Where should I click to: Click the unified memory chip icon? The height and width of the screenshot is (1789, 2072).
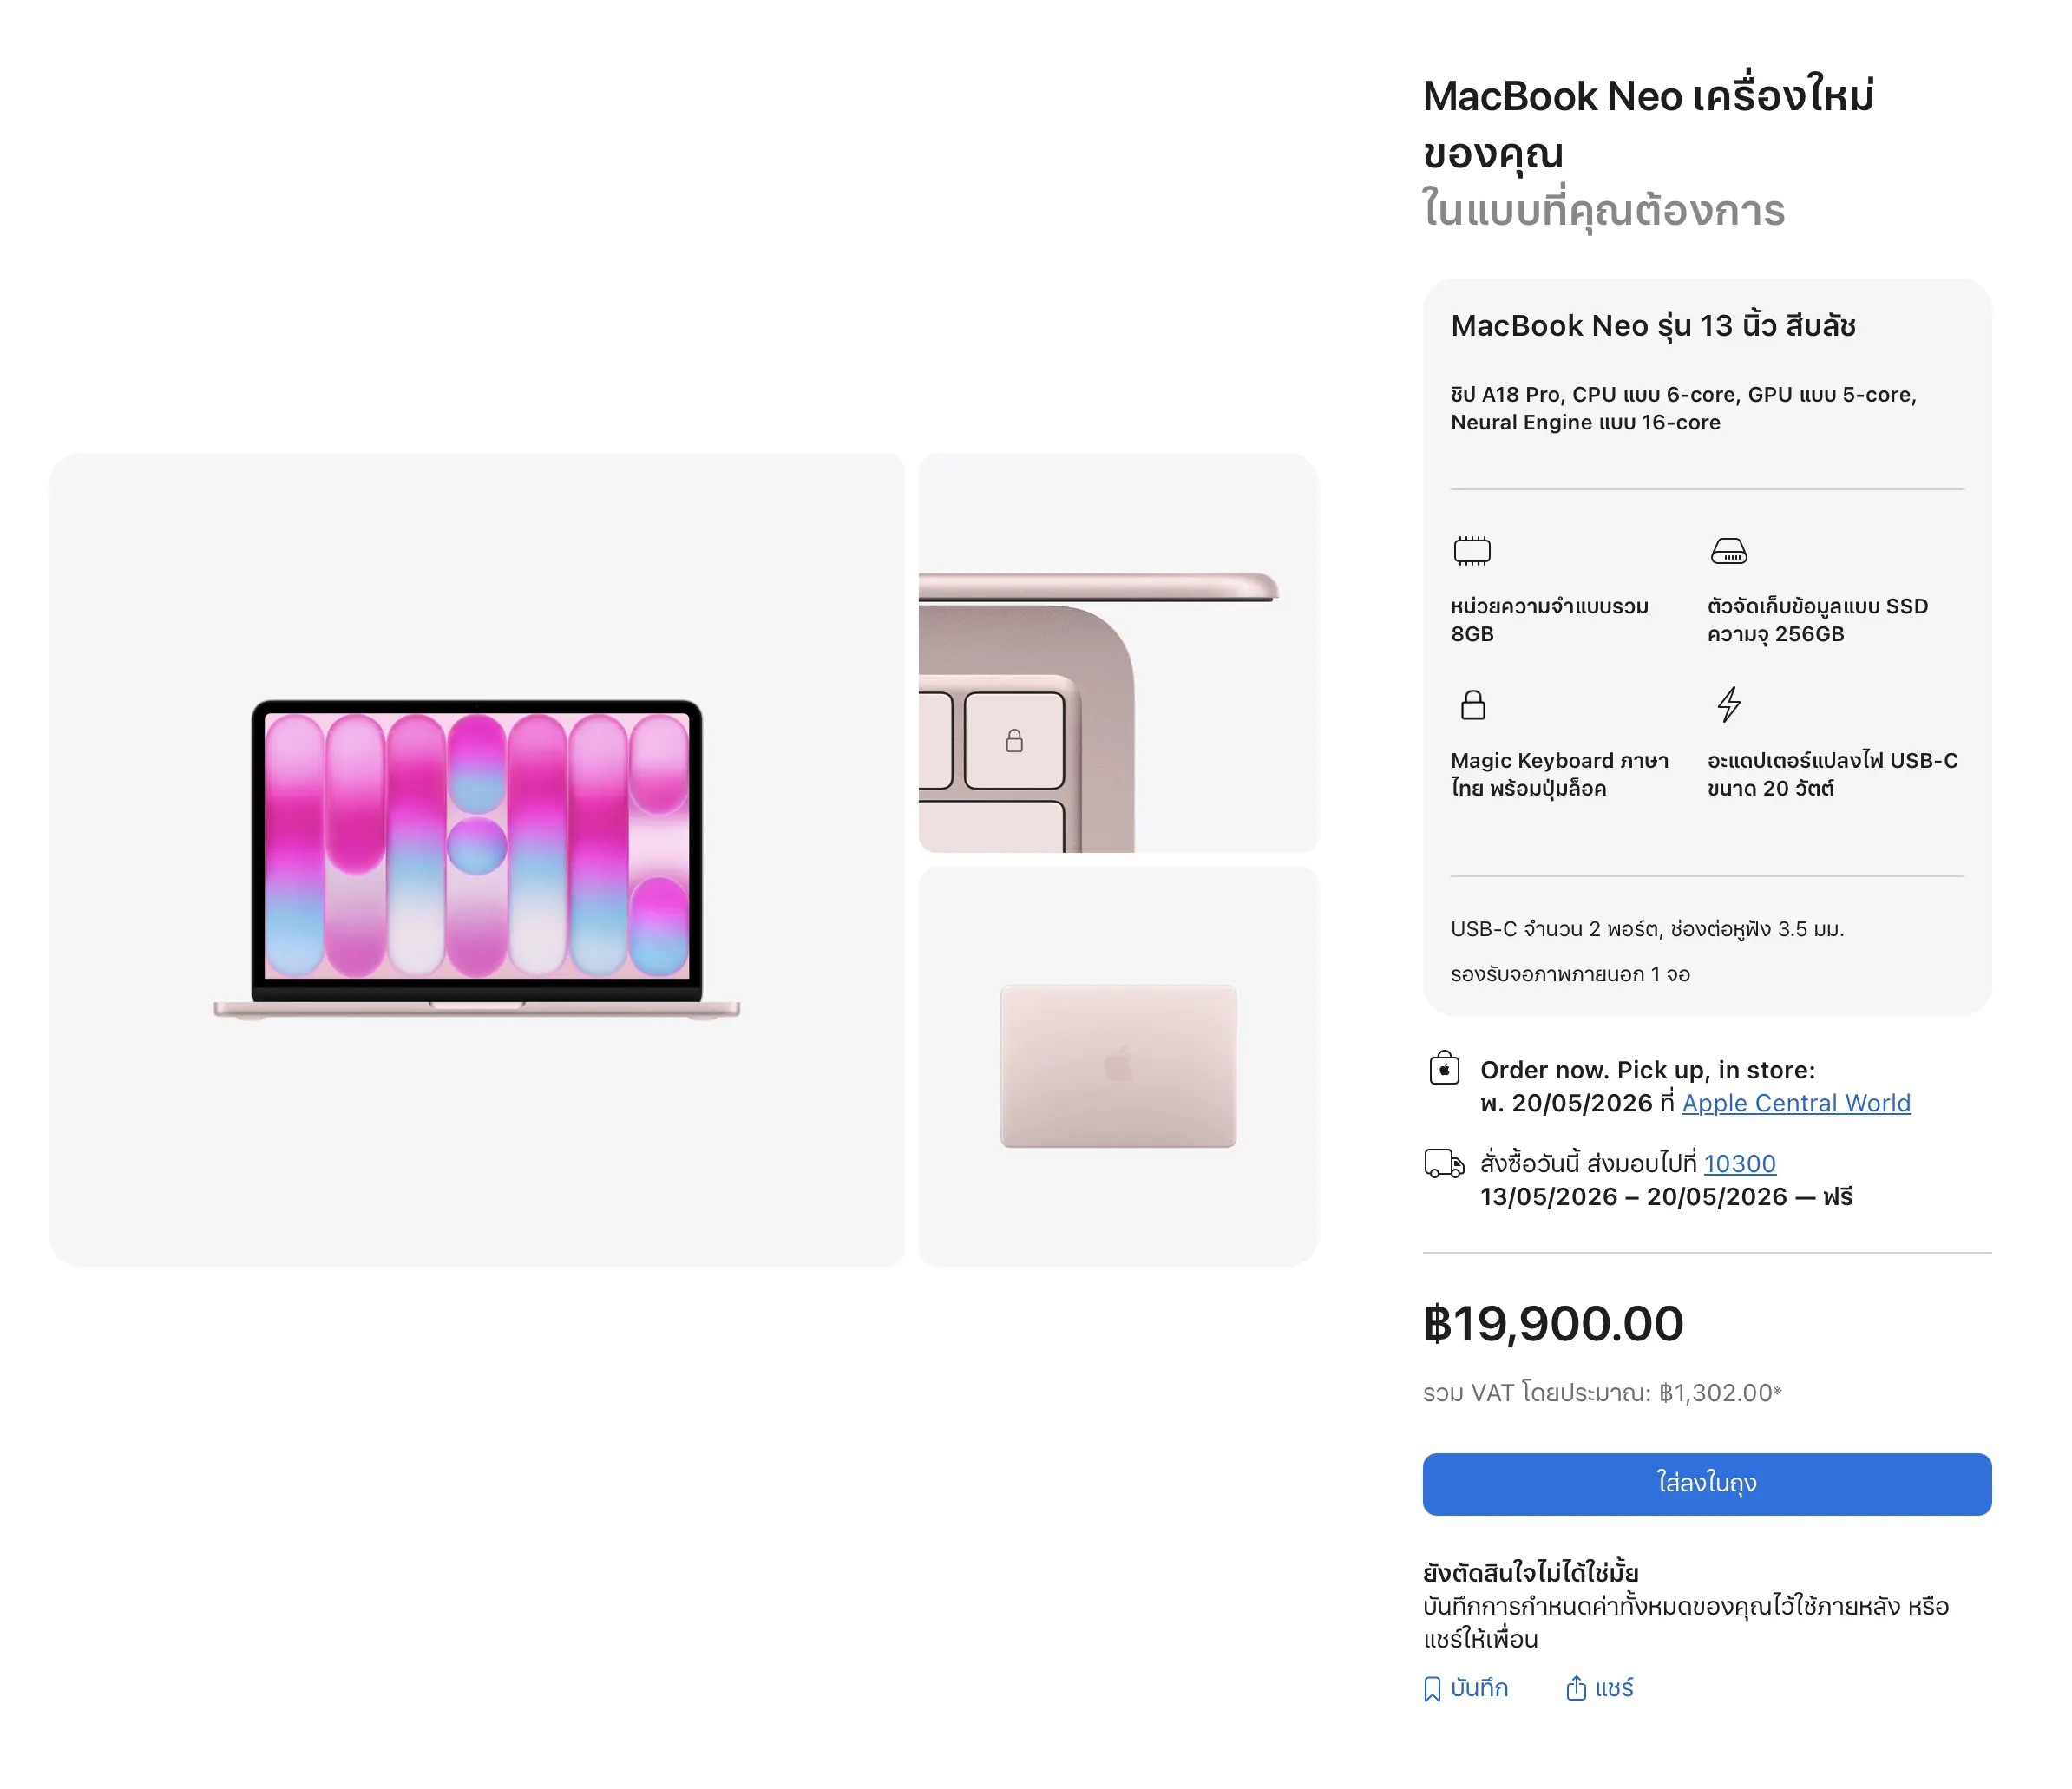[x=1471, y=551]
